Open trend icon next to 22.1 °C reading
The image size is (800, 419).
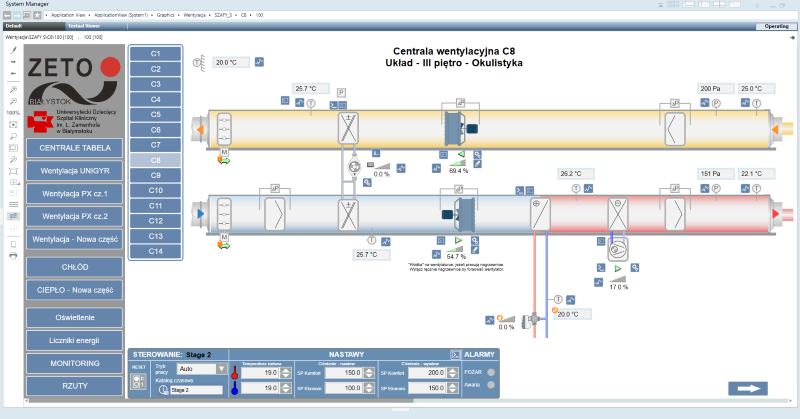click(x=745, y=188)
